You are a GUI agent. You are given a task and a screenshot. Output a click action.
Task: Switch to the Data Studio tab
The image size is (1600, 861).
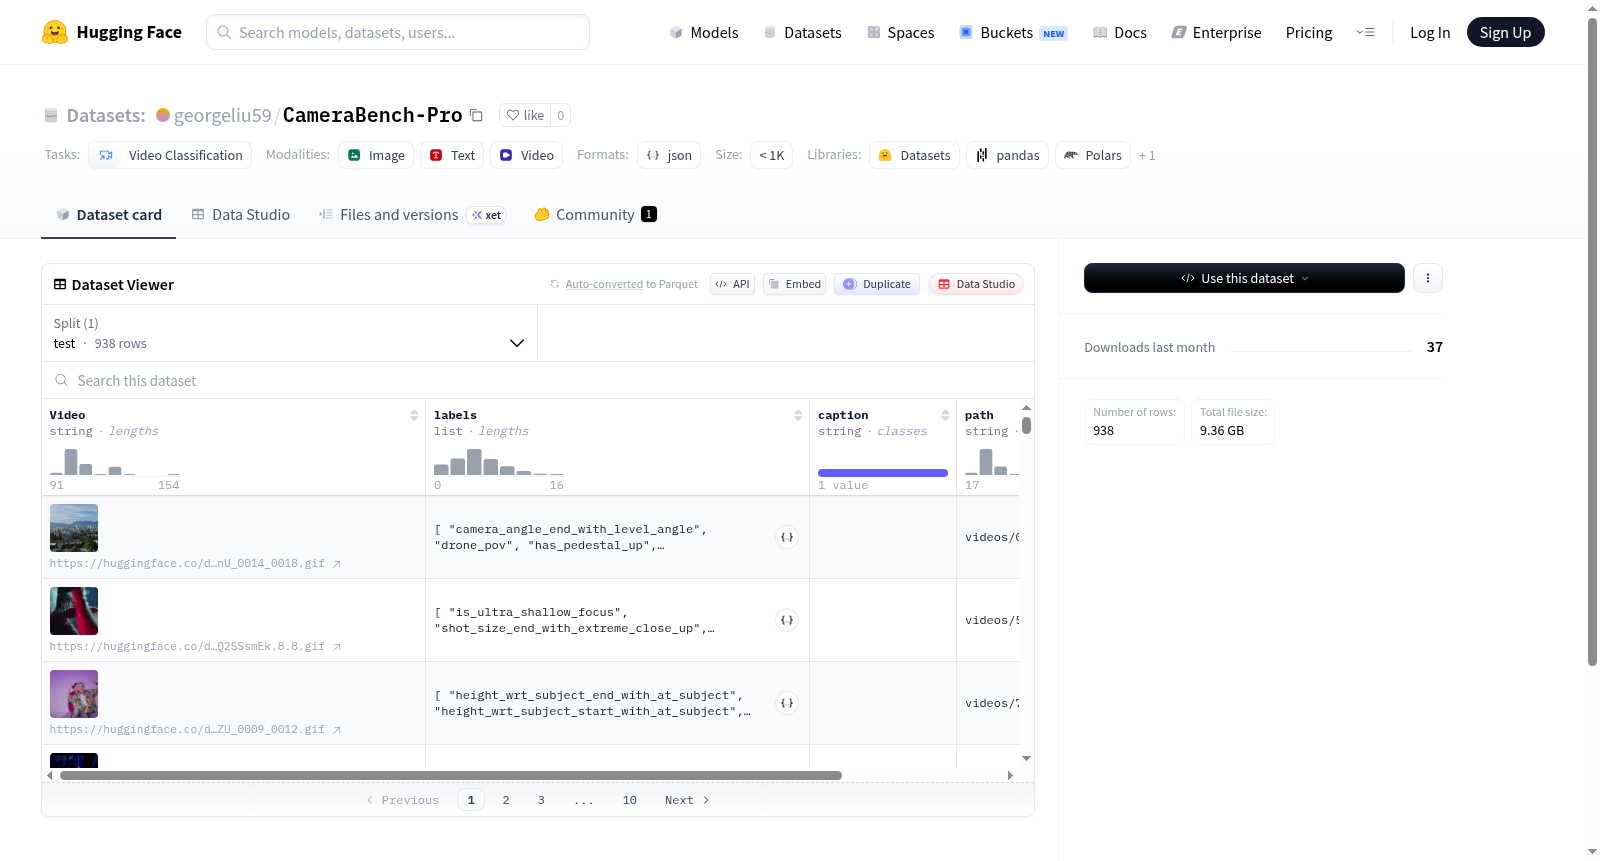(241, 214)
